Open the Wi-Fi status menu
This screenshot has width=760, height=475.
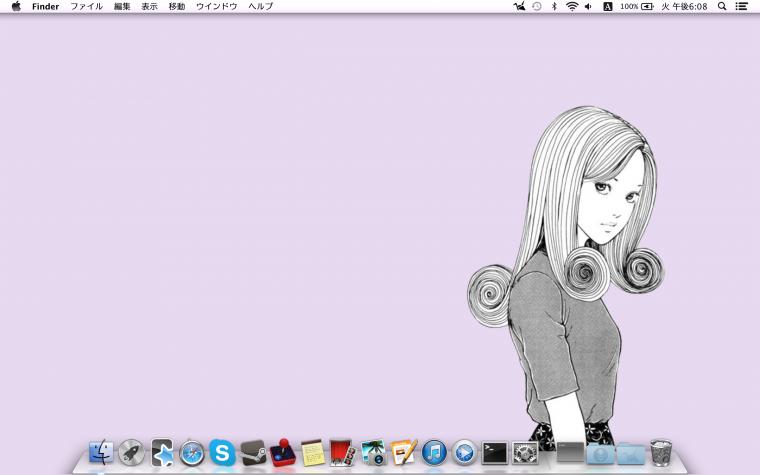coord(572,6)
